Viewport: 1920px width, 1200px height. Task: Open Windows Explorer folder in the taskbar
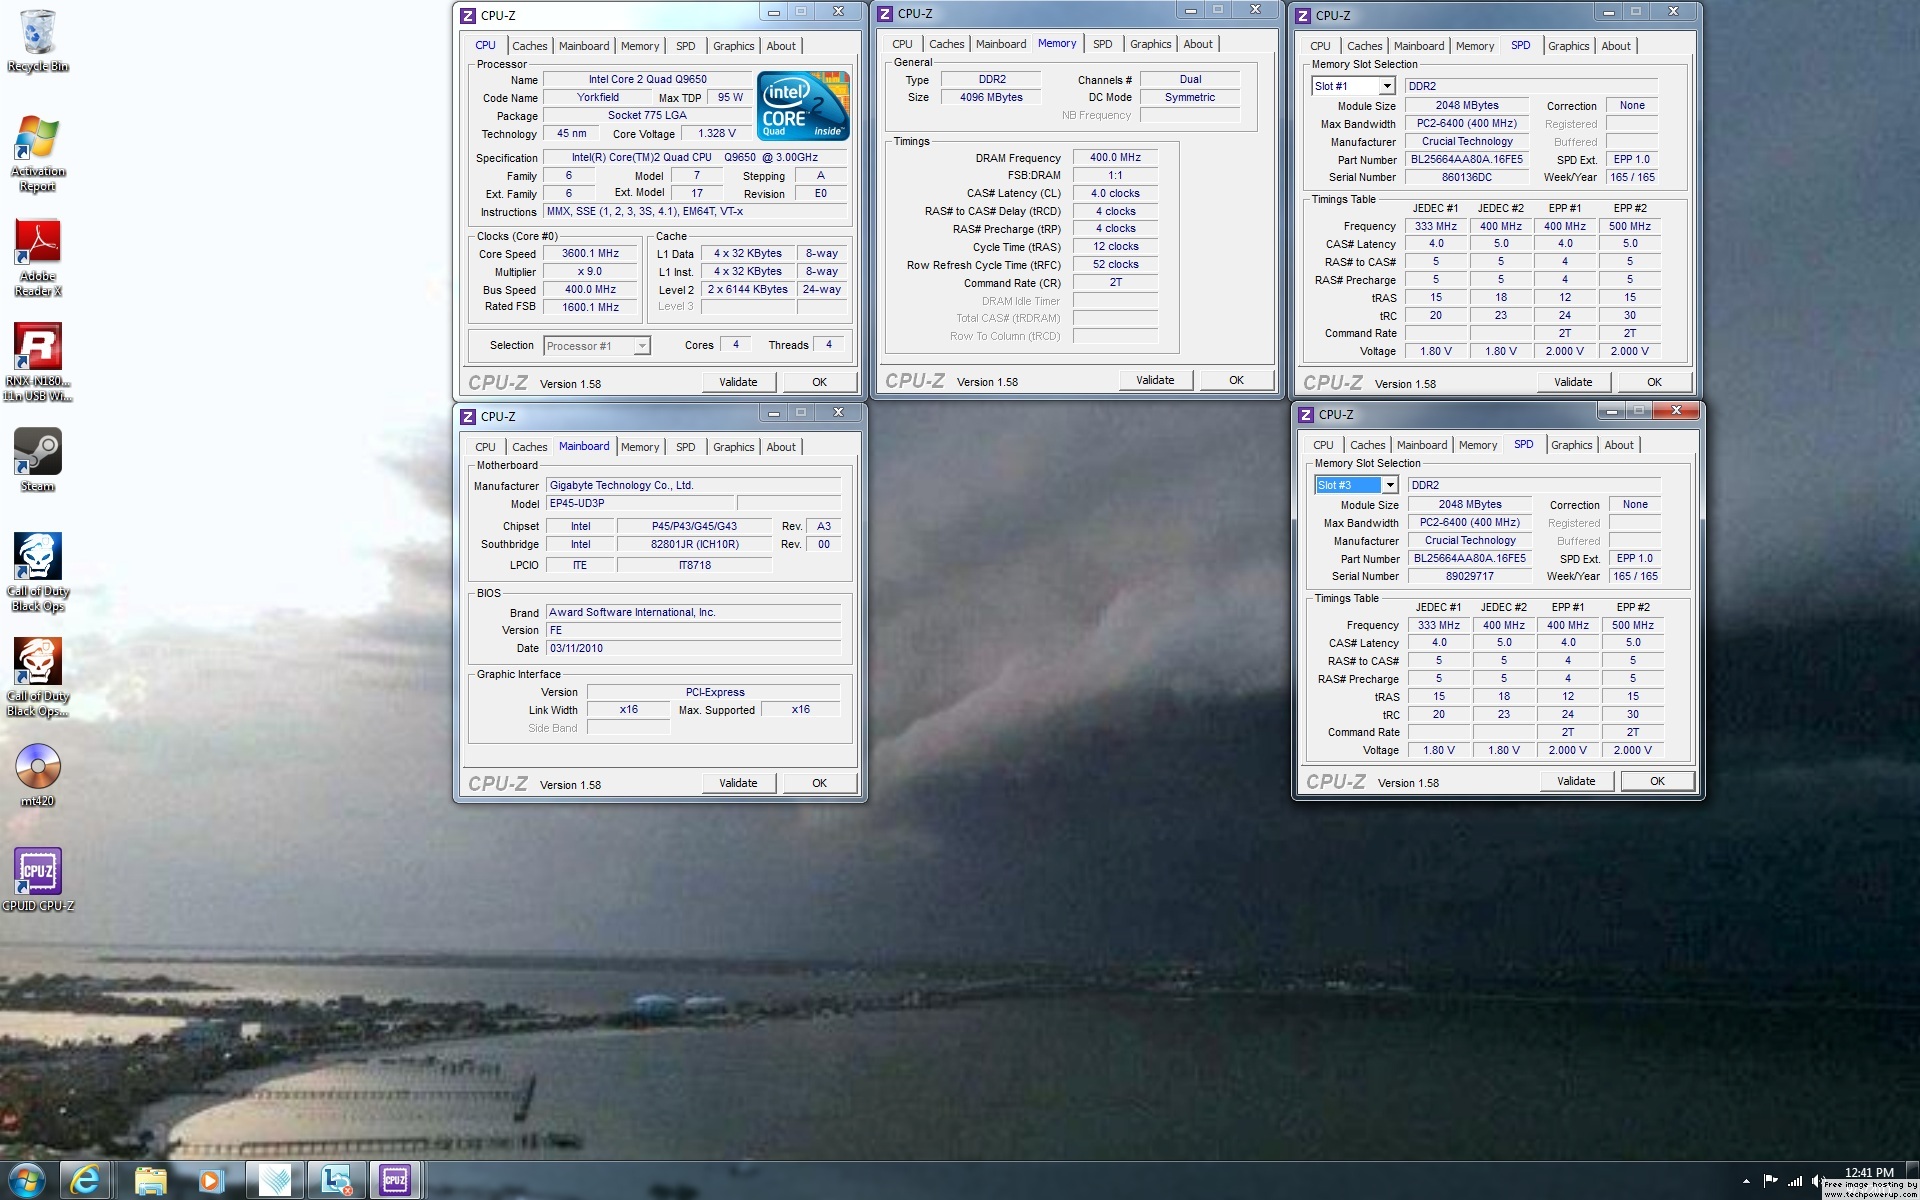150,1181
